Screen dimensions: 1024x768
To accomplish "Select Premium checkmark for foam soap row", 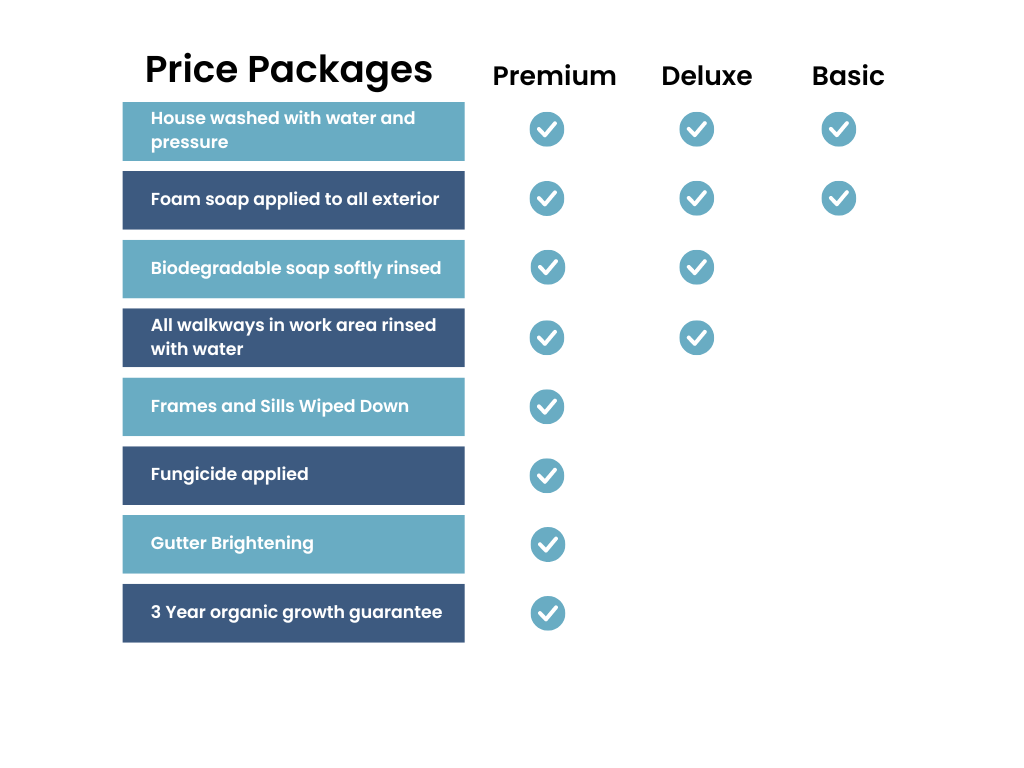I will 547,198.
